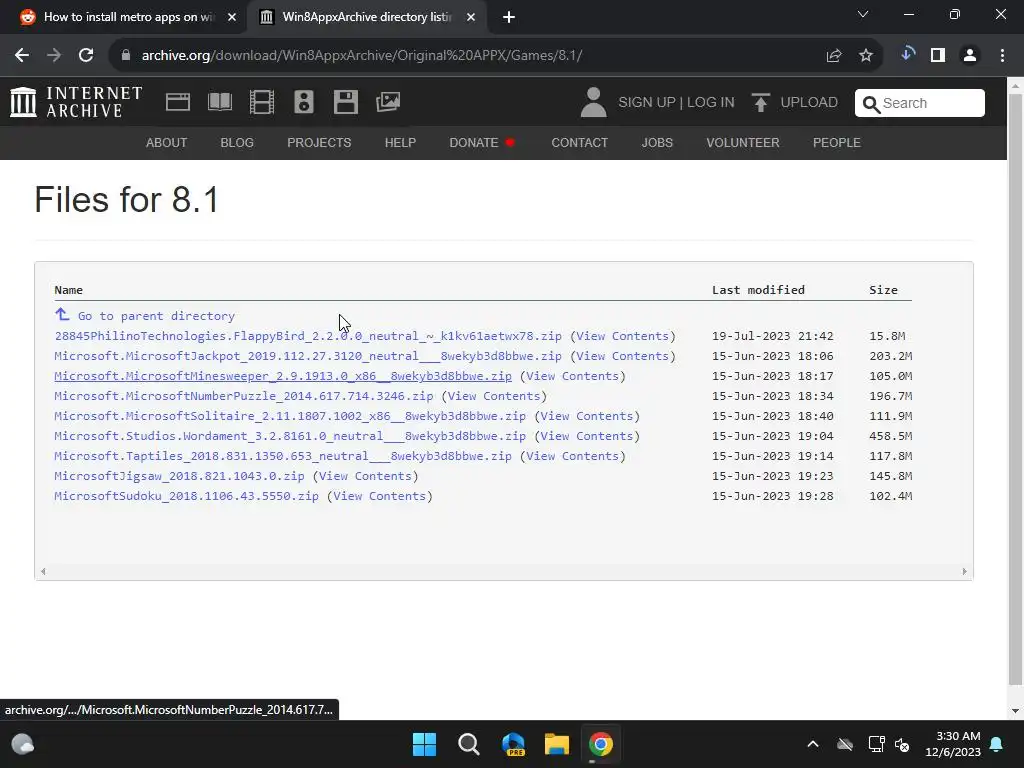Open the PROJECTS menu item

[x=319, y=142]
